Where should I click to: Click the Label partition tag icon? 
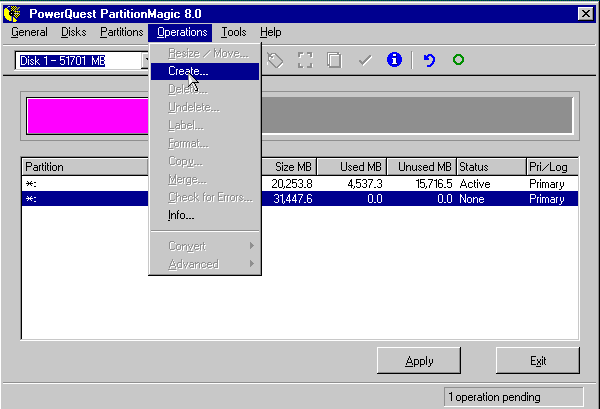[x=275, y=60]
